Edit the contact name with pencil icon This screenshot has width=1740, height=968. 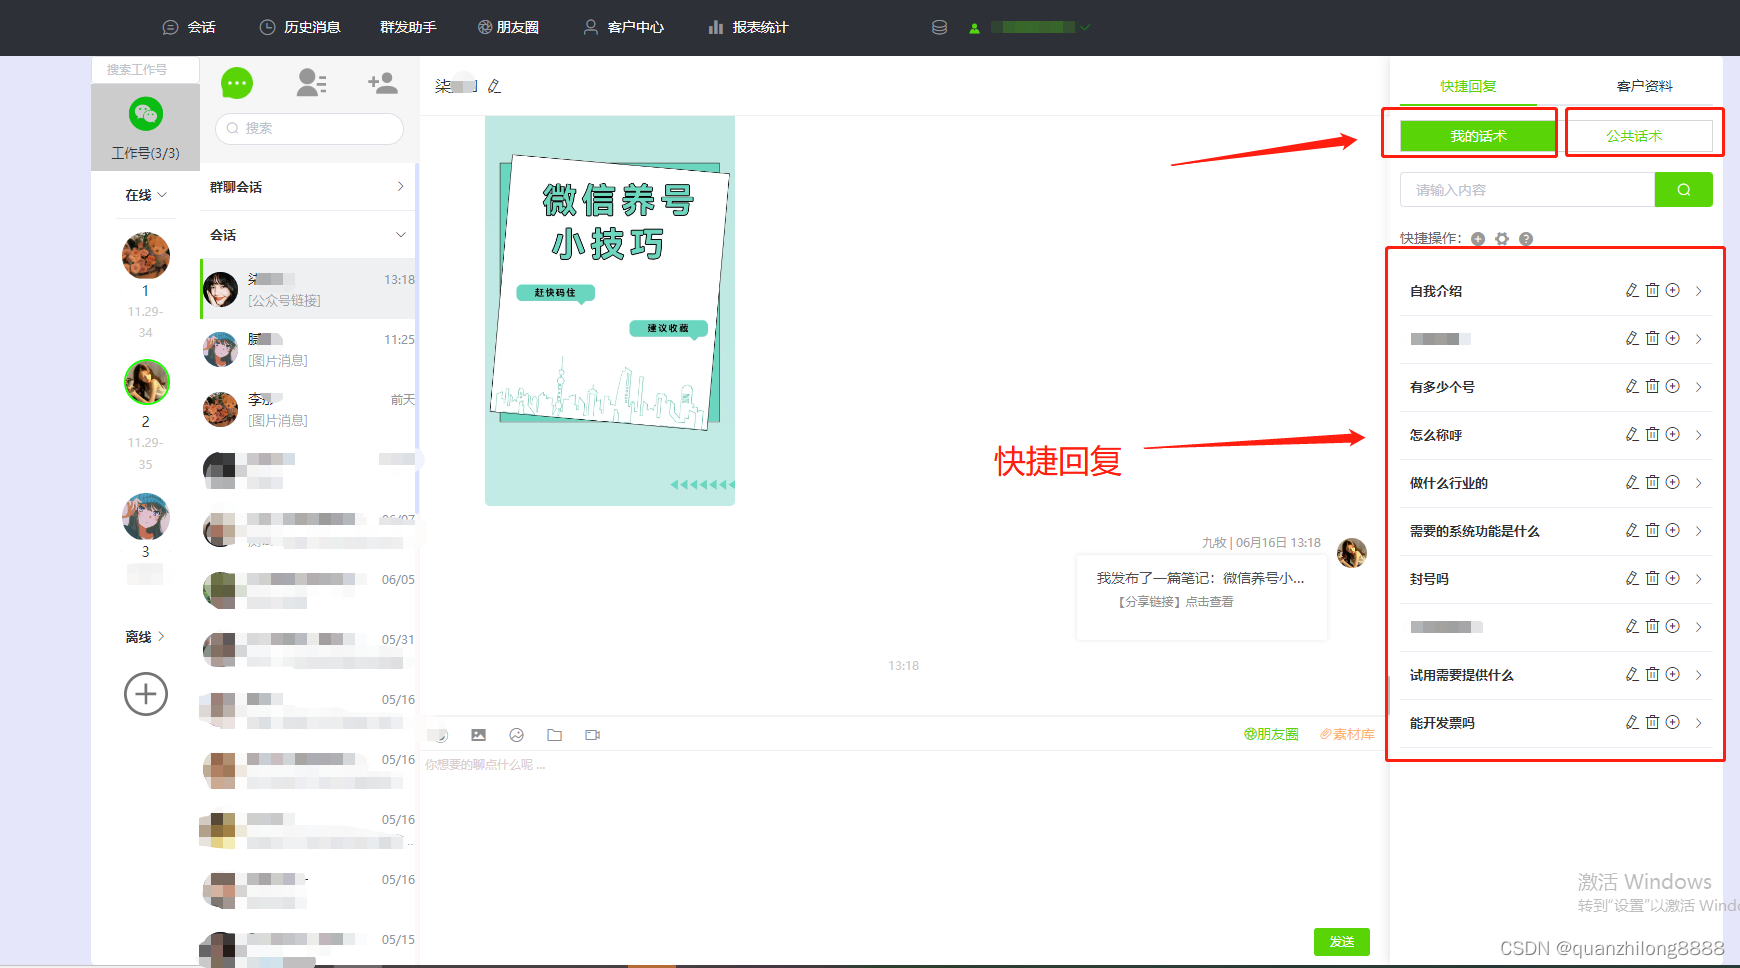[x=494, y=87]
